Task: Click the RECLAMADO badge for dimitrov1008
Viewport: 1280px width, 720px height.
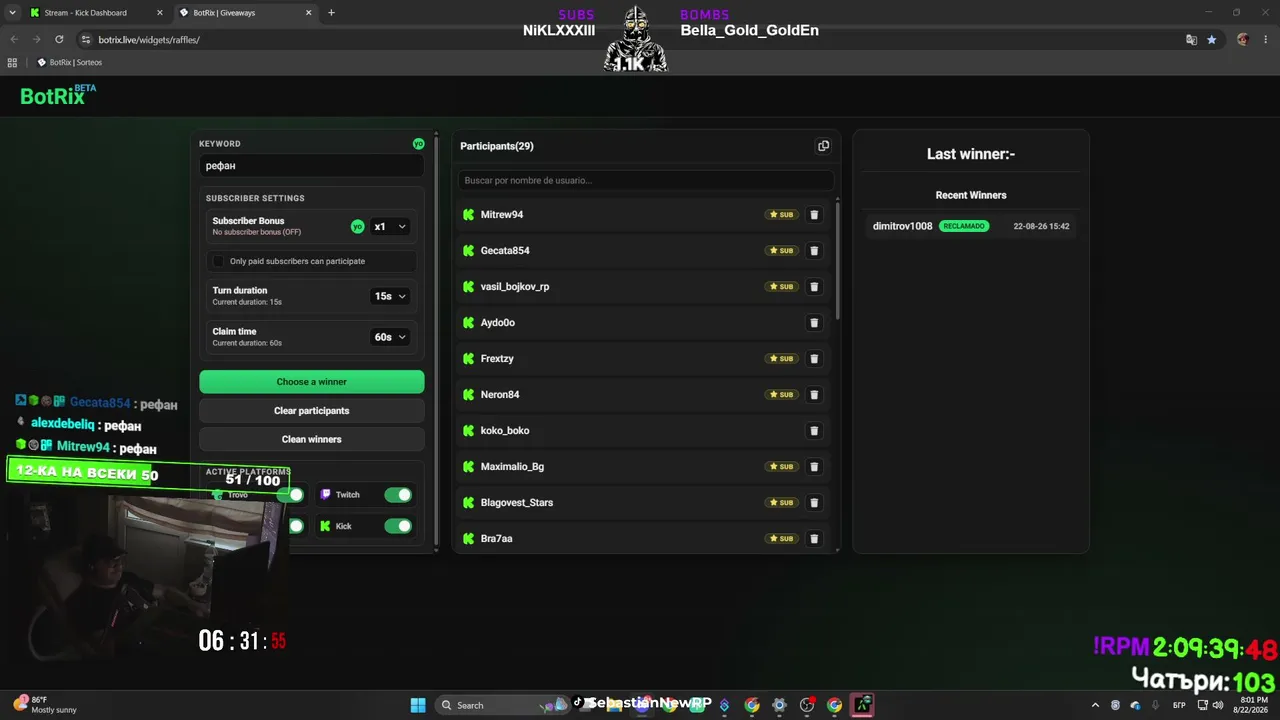Action: 964,226
